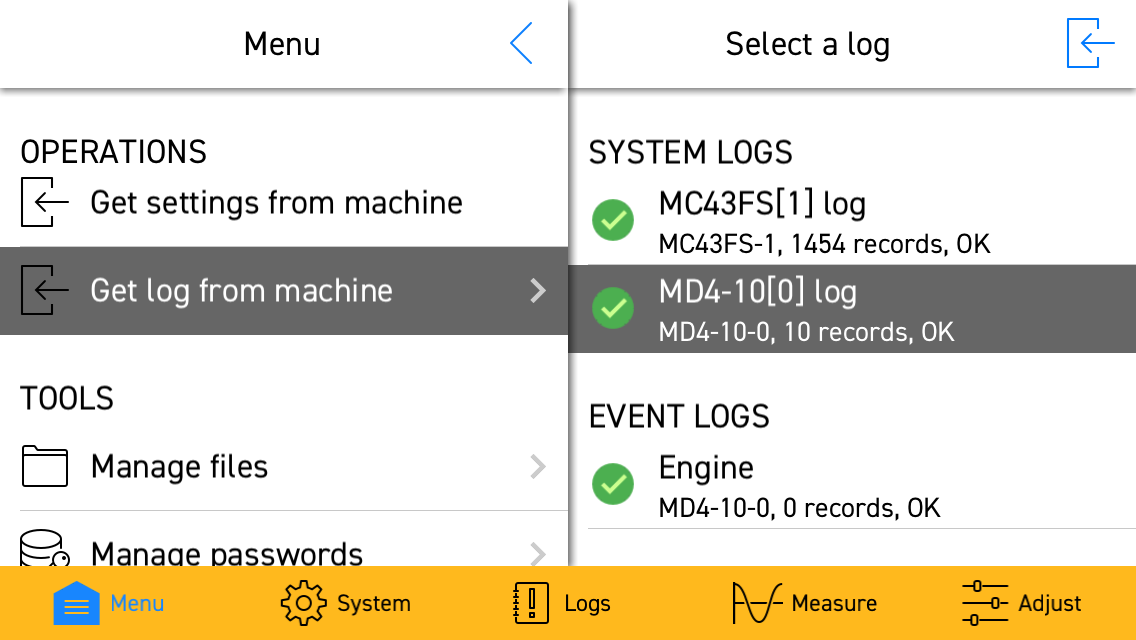Click the Logs notebook icon in bottom bar
This screenshot has height=640, width=1136.
[531, 603]
